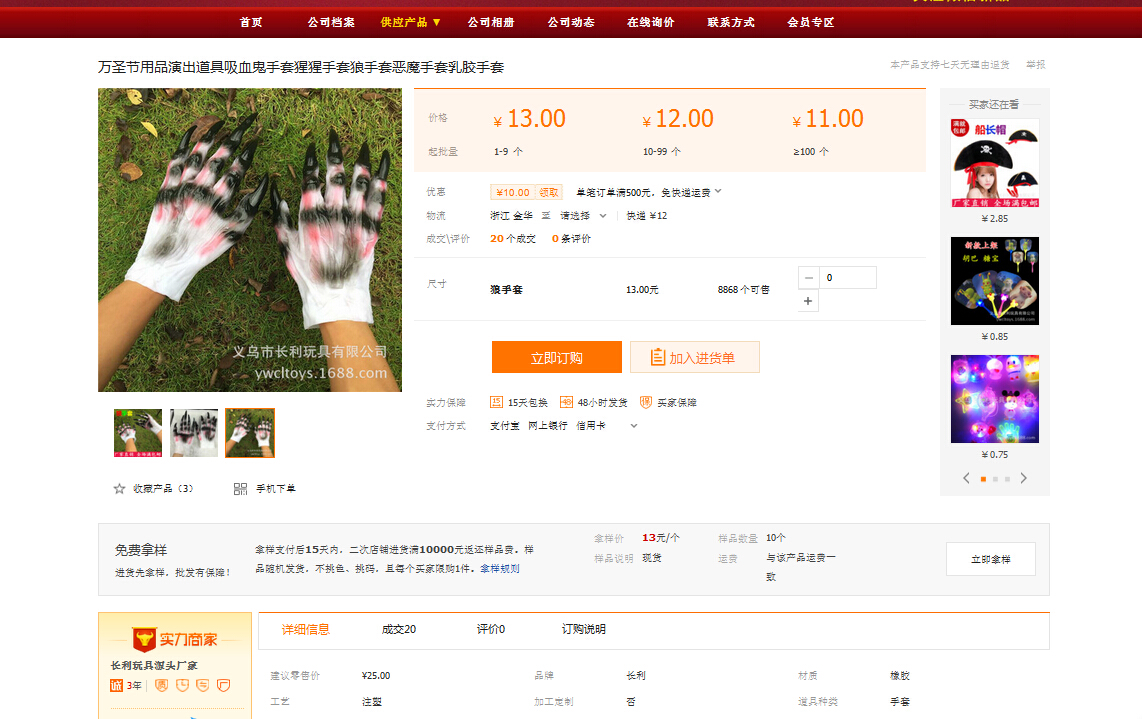Increase the 狼手套 quantity with plus button
The height and width of the screenshot is (719, 1142).
(809, 301)
